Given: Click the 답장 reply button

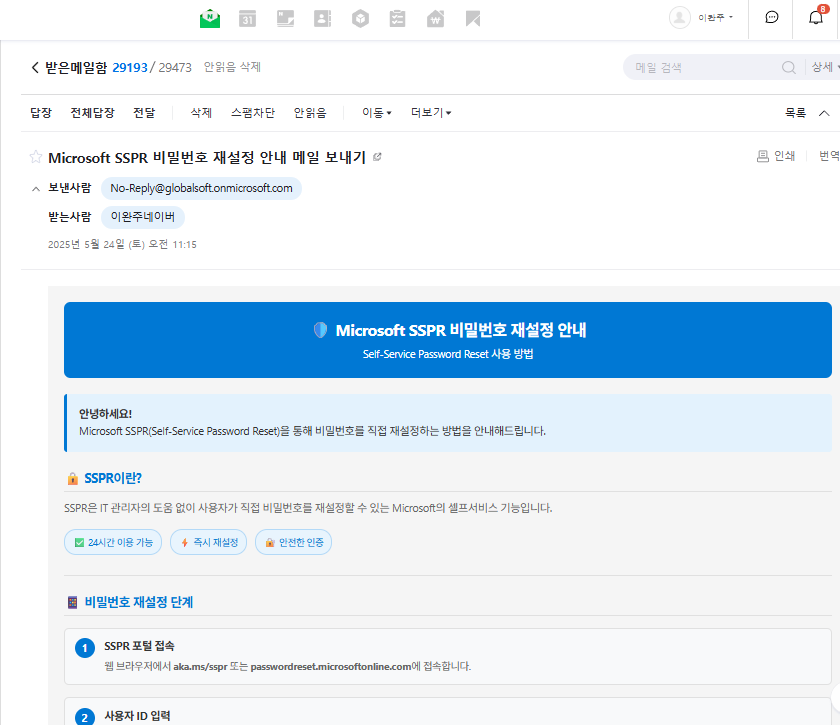Looking at the screenshot, I should coord(41,113).
